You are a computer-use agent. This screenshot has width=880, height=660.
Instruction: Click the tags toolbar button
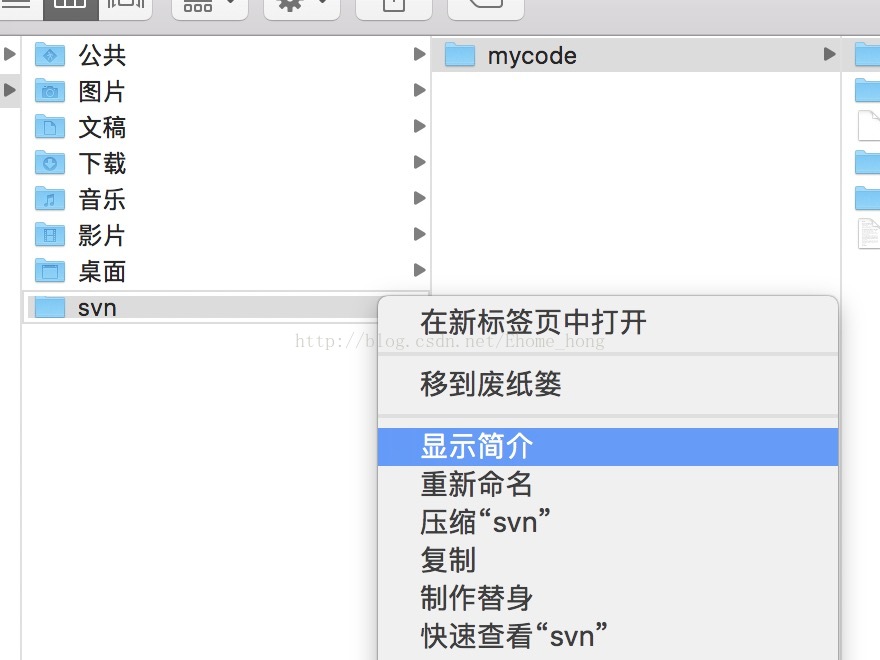[x=485, y=8]
